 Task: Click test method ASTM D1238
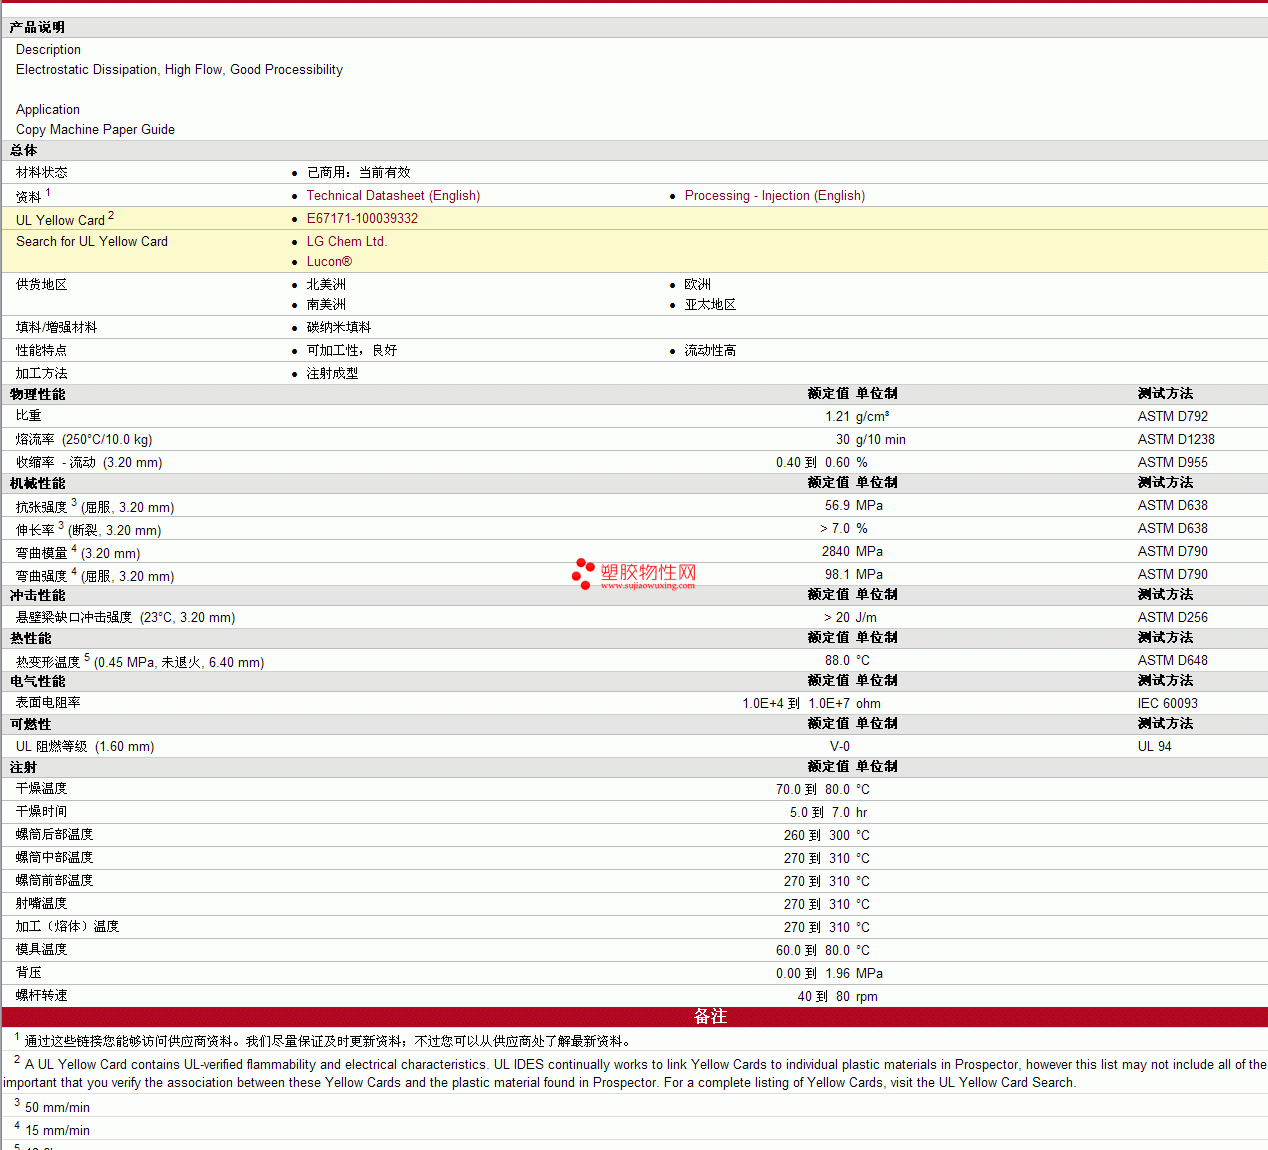1176,440
